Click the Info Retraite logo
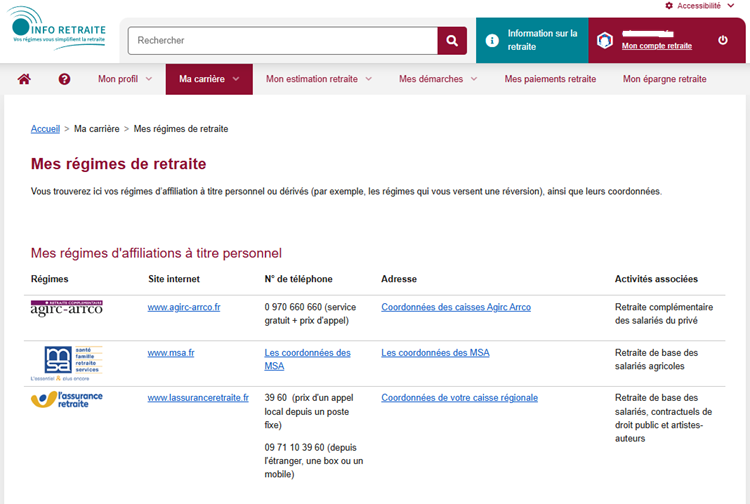The height and width of the screenshot is (504, 750). (59, 29)
